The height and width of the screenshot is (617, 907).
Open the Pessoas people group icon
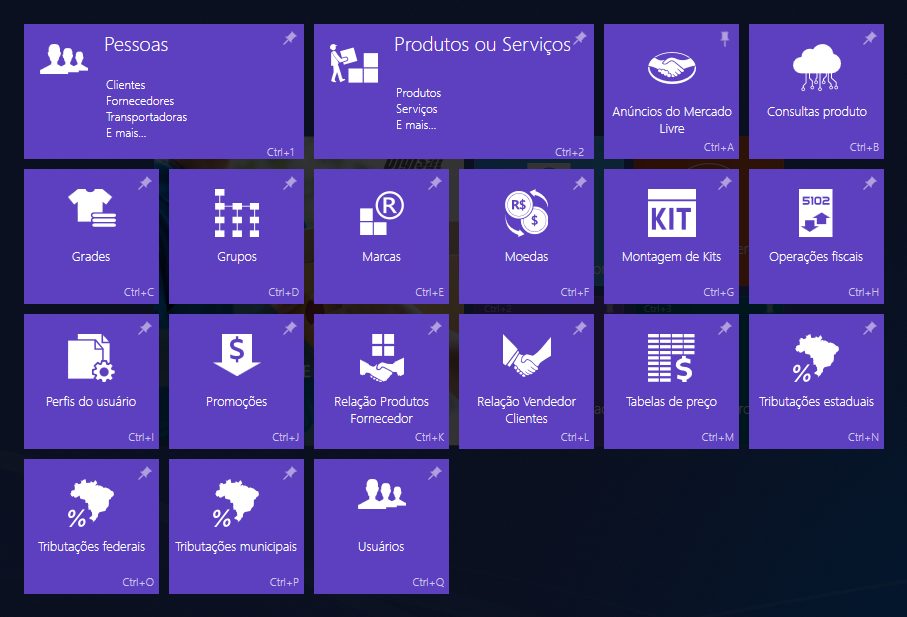click(x=64, y=59)
